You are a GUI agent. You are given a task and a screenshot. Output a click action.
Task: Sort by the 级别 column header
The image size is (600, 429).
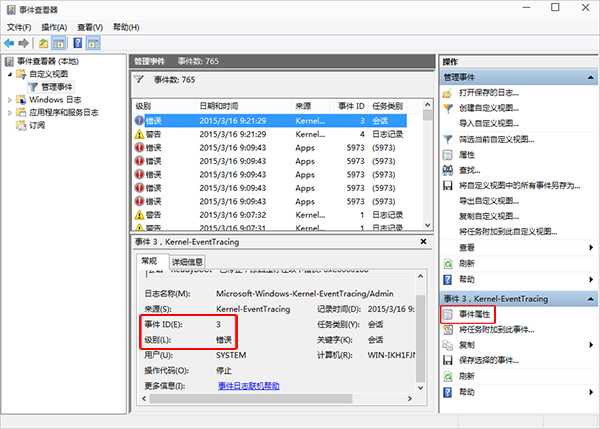165,106
